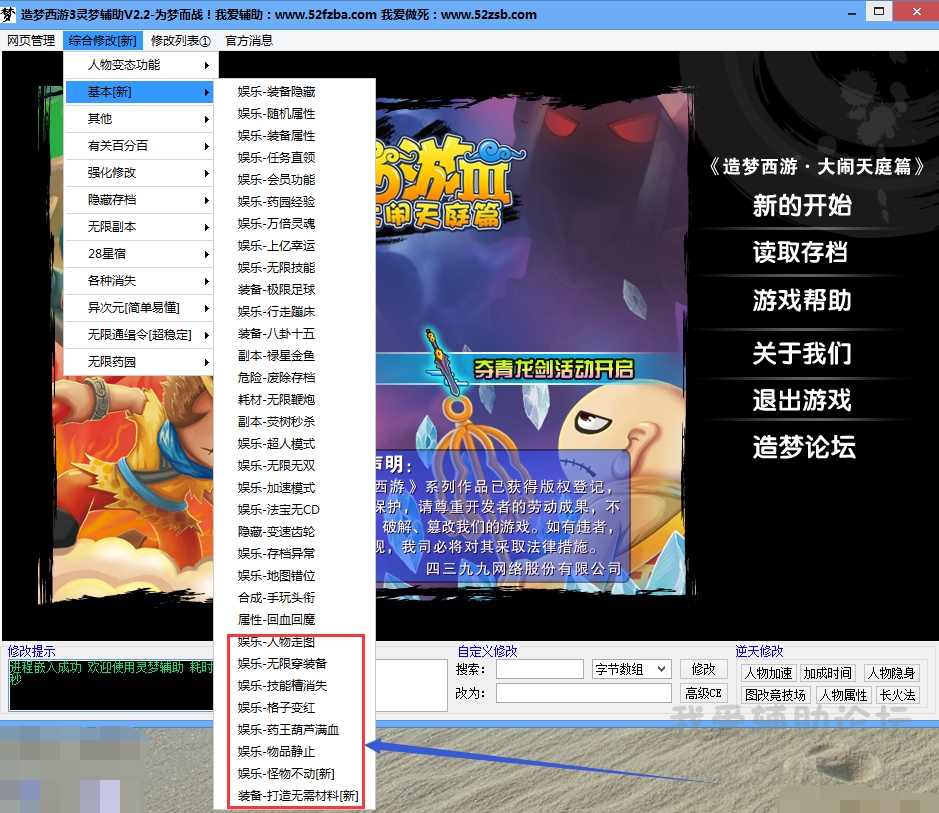Open the 字节数组 type dropdown
Screen dimensions: 939x813
click(631, 669)
